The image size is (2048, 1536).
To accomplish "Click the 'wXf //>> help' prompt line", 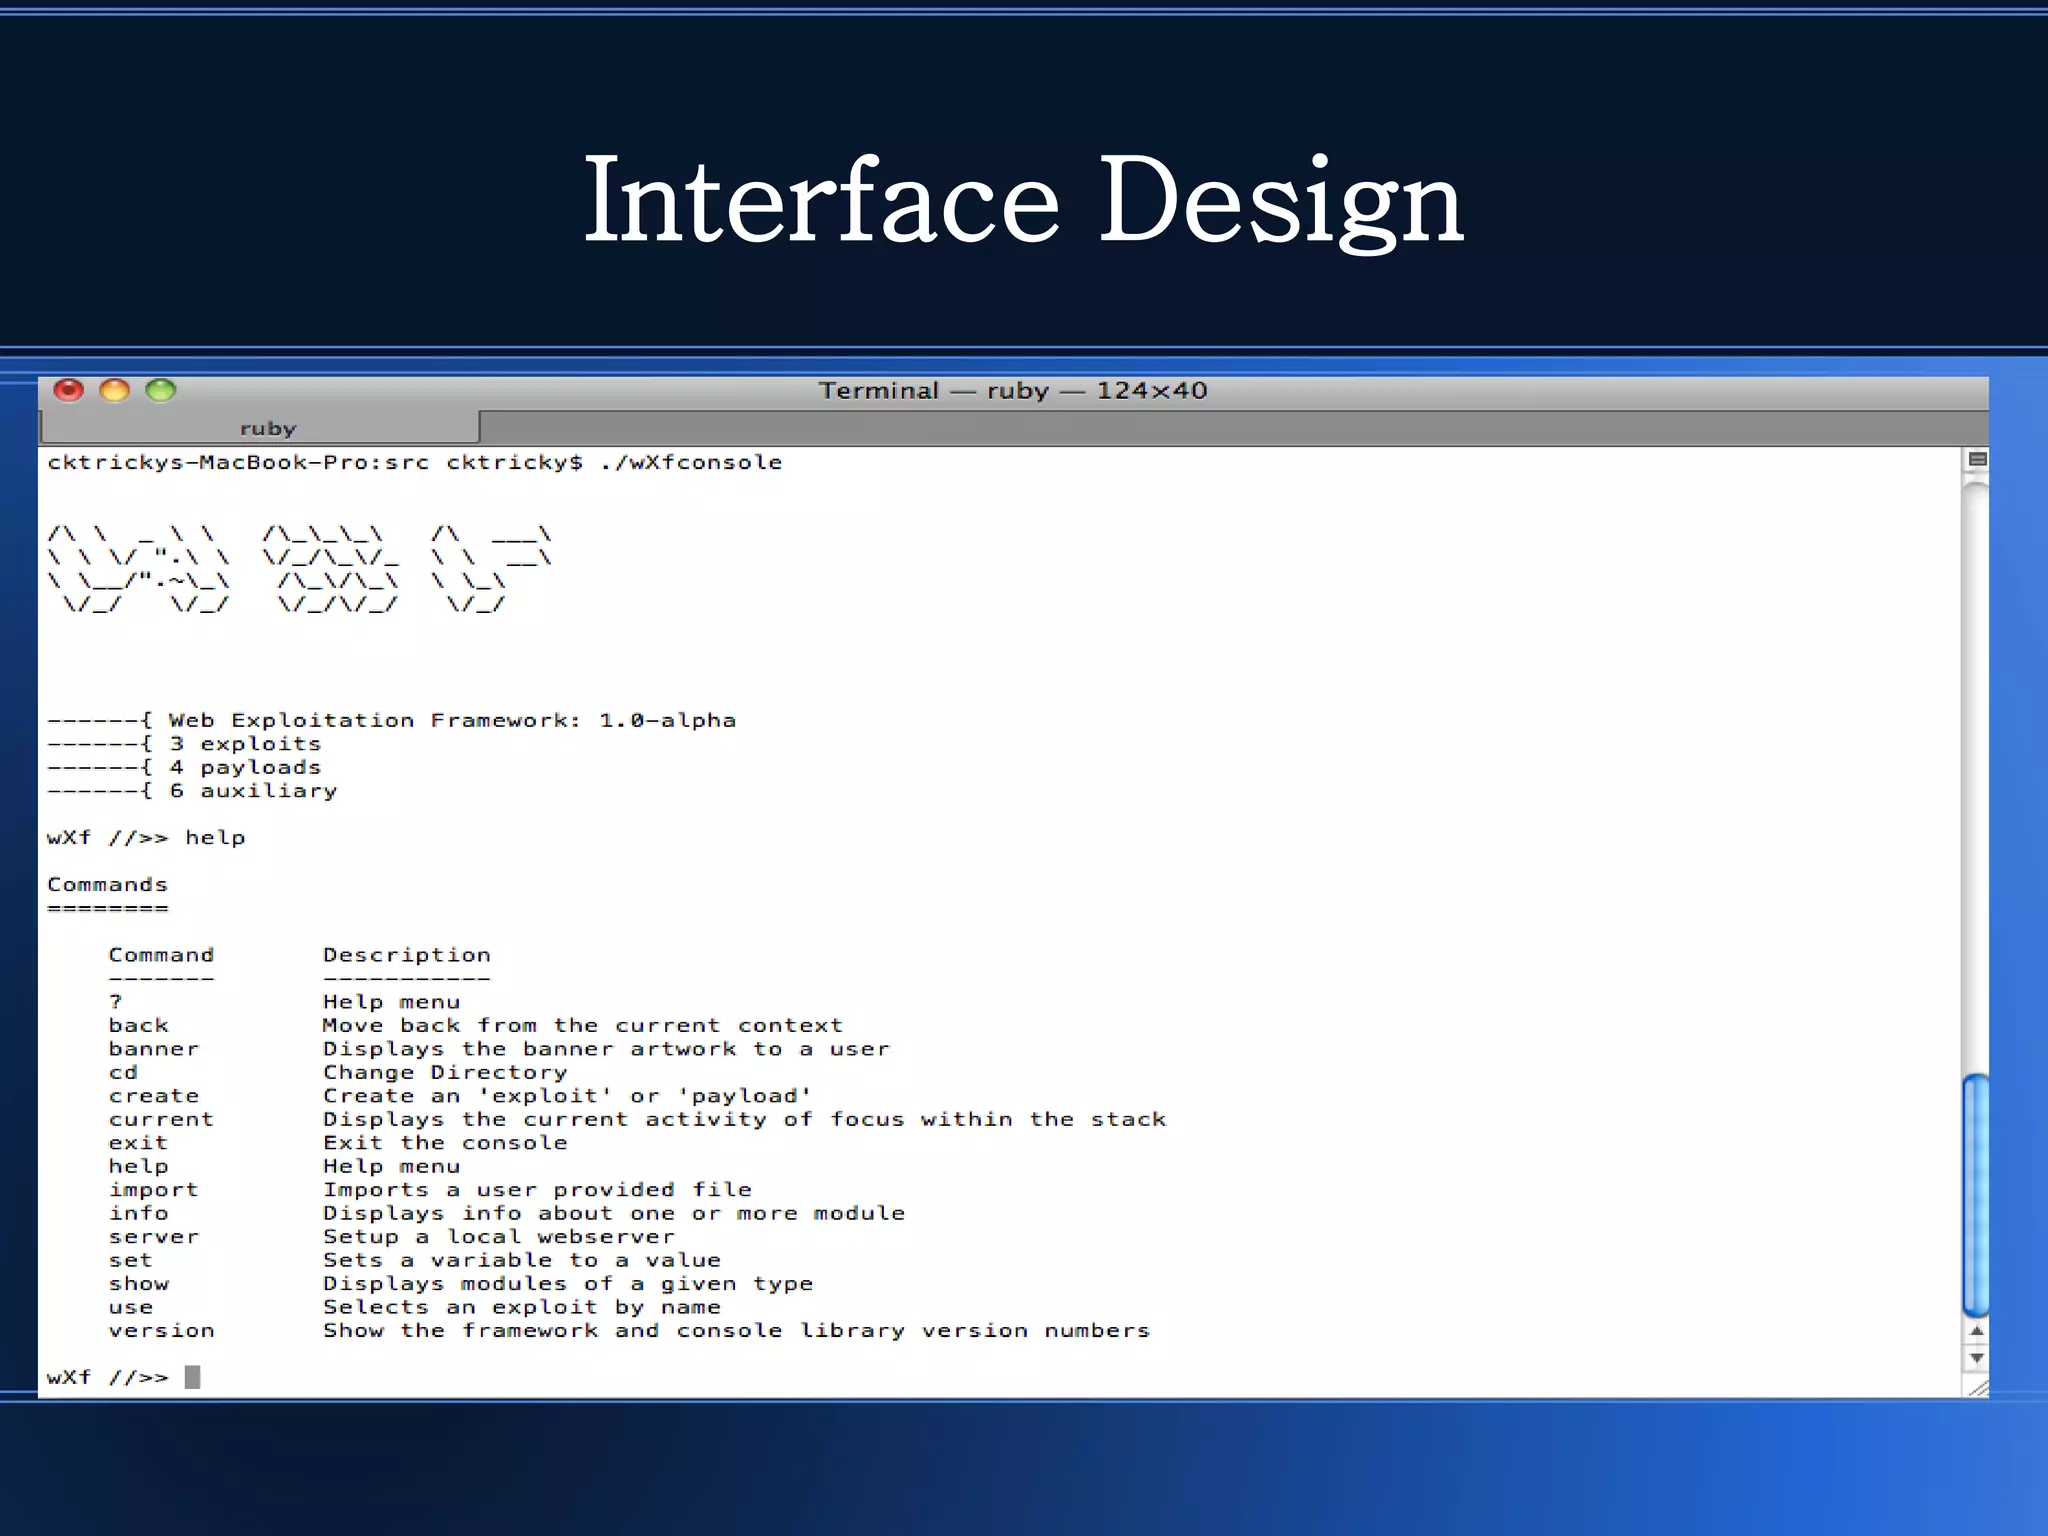I will (146, 838).
